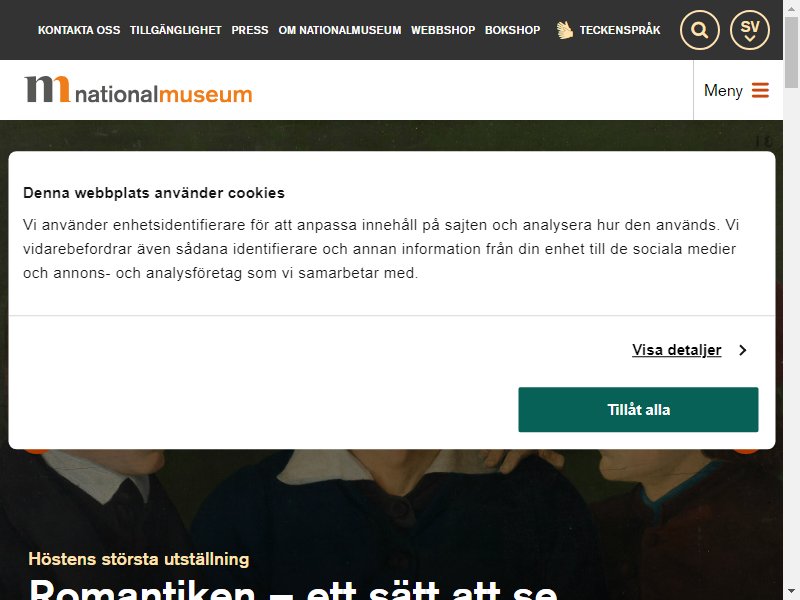Click the vertical scrollbar thumb
Viewport: 800px width, 600px height.
(x=791, y=53)
